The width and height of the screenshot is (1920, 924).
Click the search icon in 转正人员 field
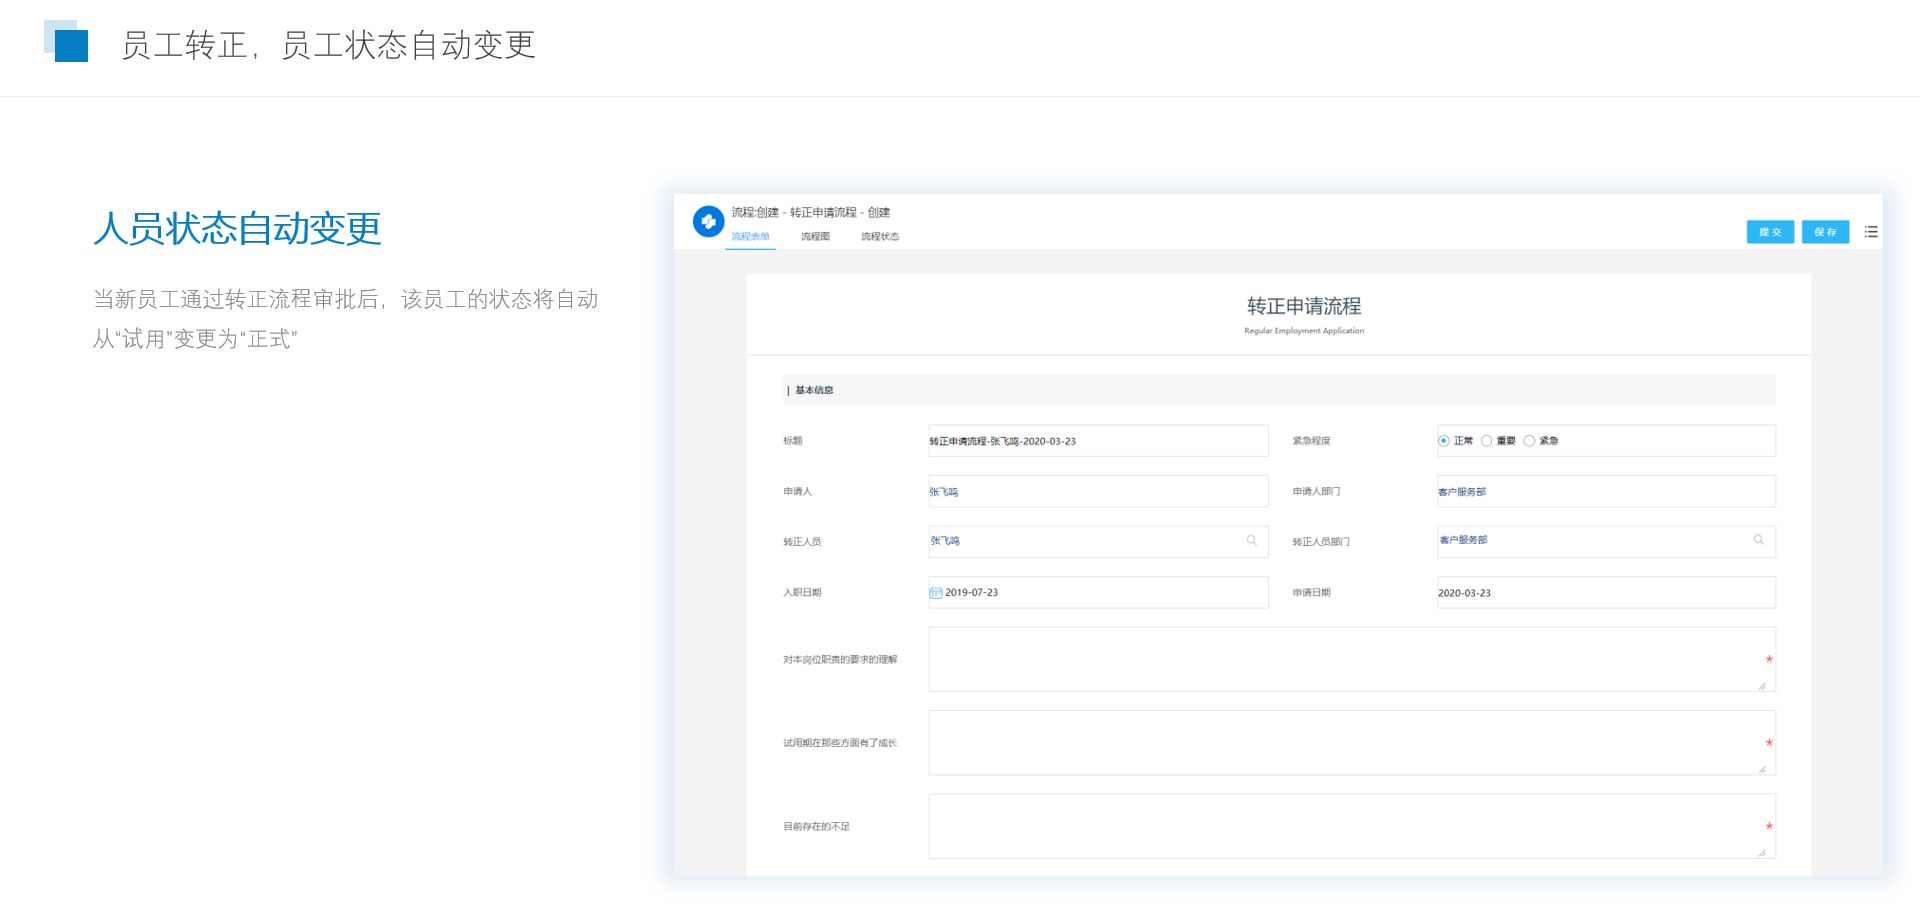[1251, 541]
